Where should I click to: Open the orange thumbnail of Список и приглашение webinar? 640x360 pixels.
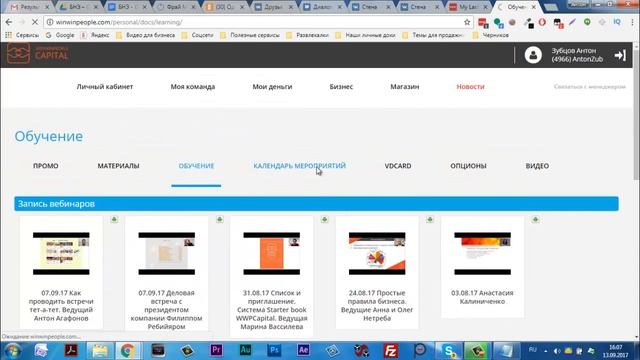pyautogui.click(x=271, y=253)
